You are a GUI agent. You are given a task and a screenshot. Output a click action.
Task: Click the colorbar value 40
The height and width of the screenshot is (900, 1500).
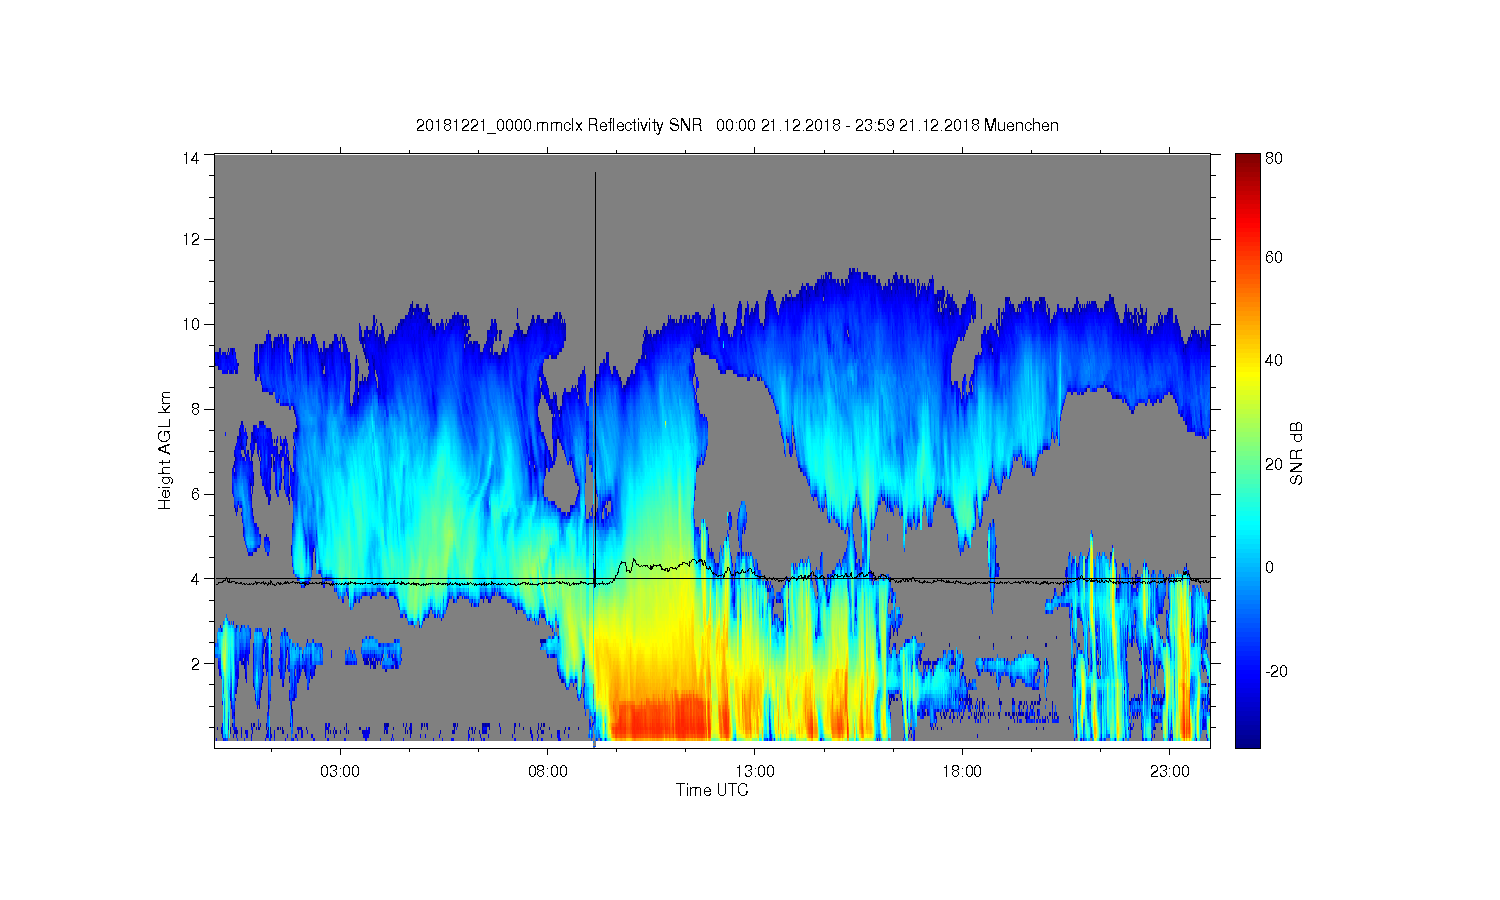click(1274, 360)
